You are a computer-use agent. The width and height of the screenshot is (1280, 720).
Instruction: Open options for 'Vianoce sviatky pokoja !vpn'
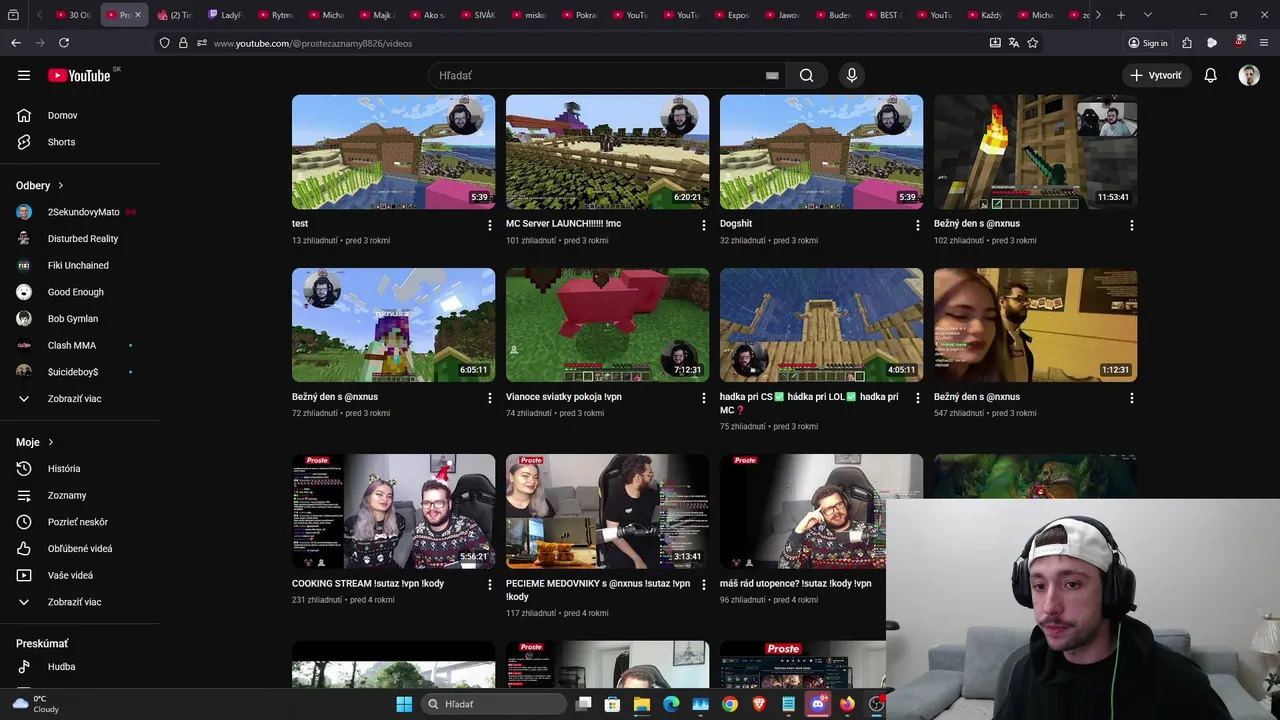pyautogui.click(x=703, y=398)
